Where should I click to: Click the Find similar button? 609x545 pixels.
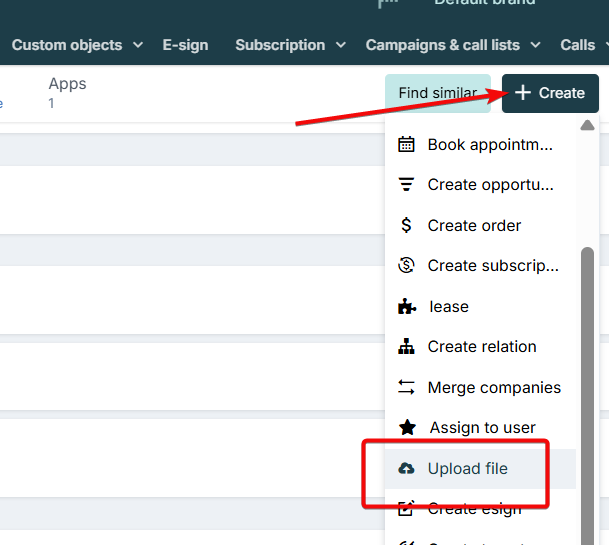click(438, 93)
